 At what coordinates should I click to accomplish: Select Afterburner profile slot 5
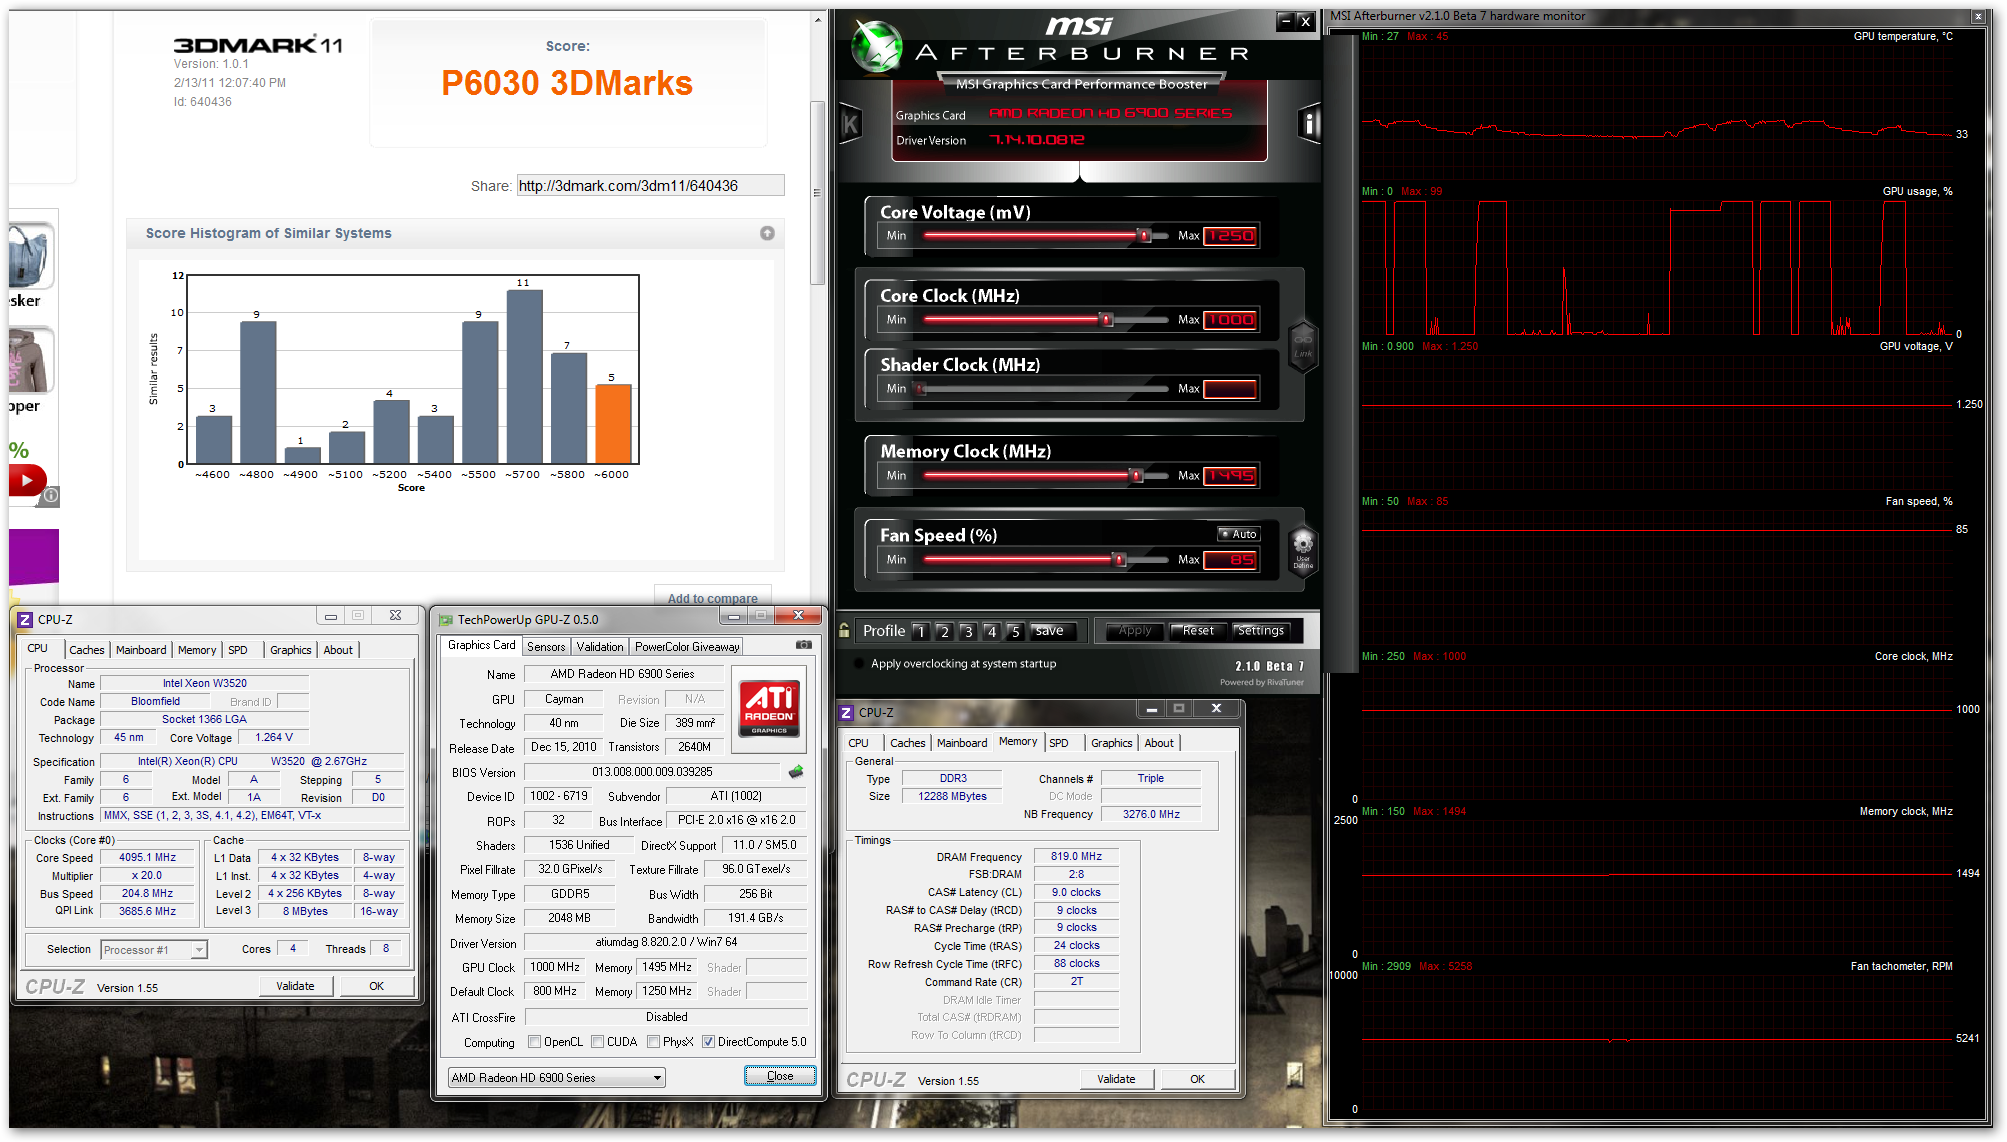point(1015,631)
